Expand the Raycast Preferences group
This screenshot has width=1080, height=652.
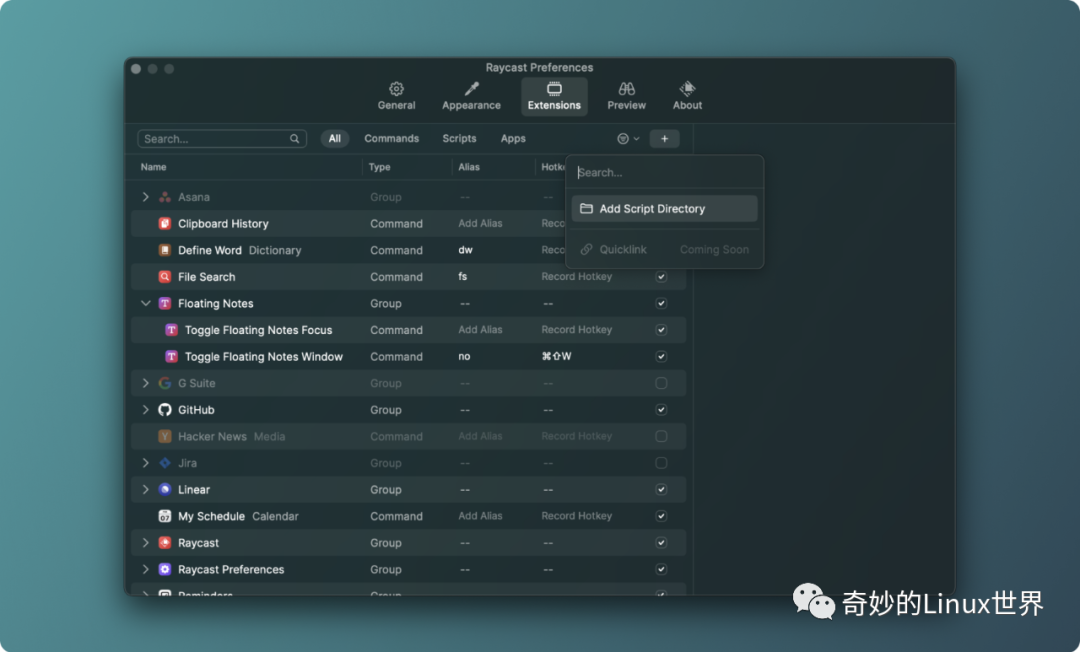coord(145,569)
